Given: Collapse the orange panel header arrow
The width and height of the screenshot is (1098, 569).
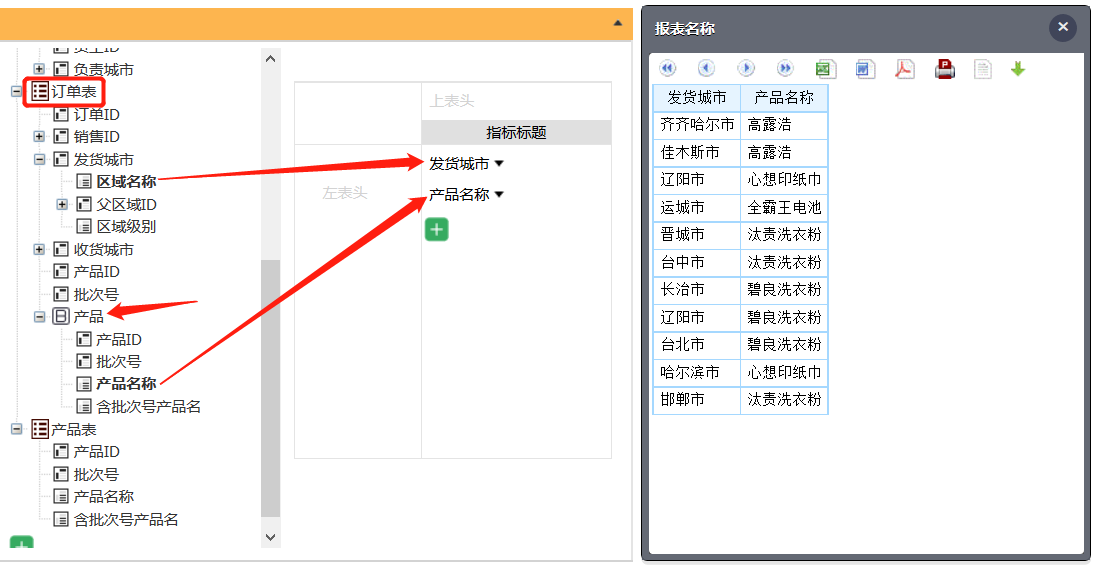Looking at the screenshot, I should [617, 23].
